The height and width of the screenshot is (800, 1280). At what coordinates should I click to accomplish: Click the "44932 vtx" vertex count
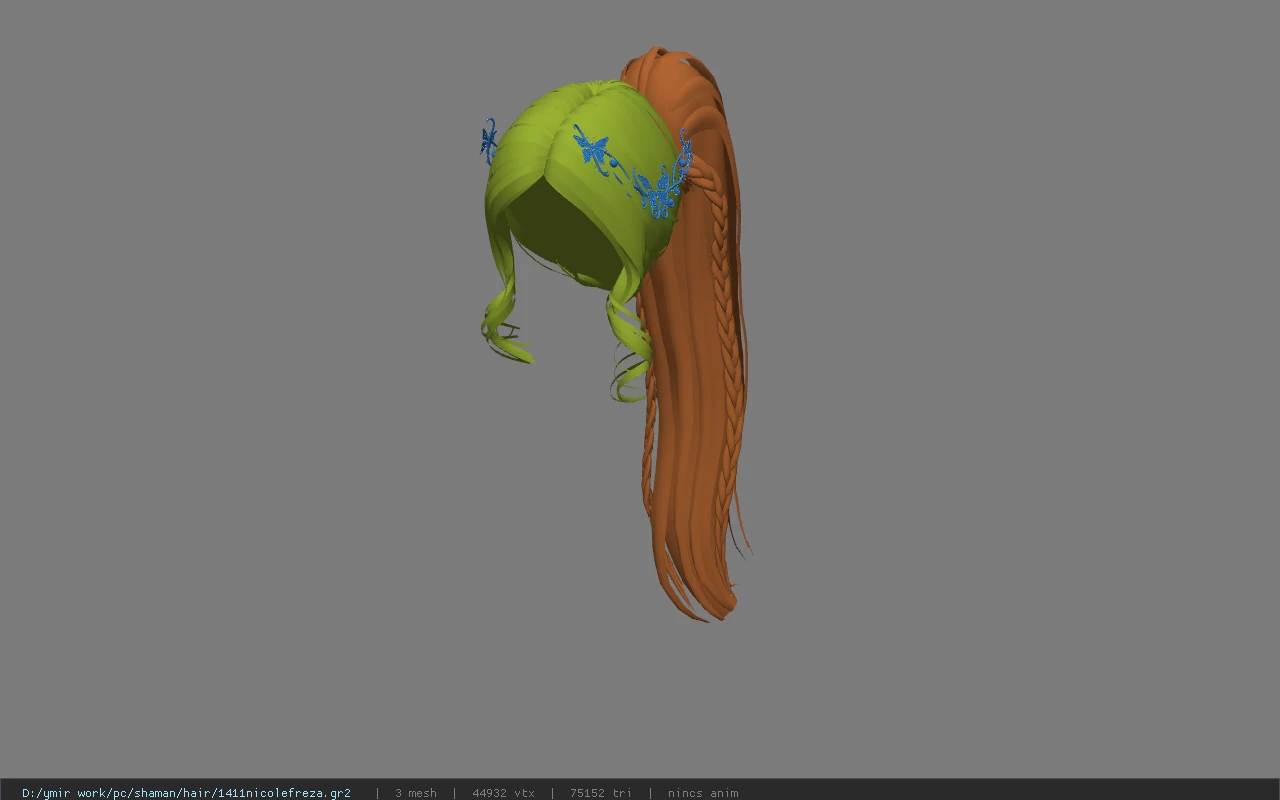pyautogui.click(x=503, y=793)
